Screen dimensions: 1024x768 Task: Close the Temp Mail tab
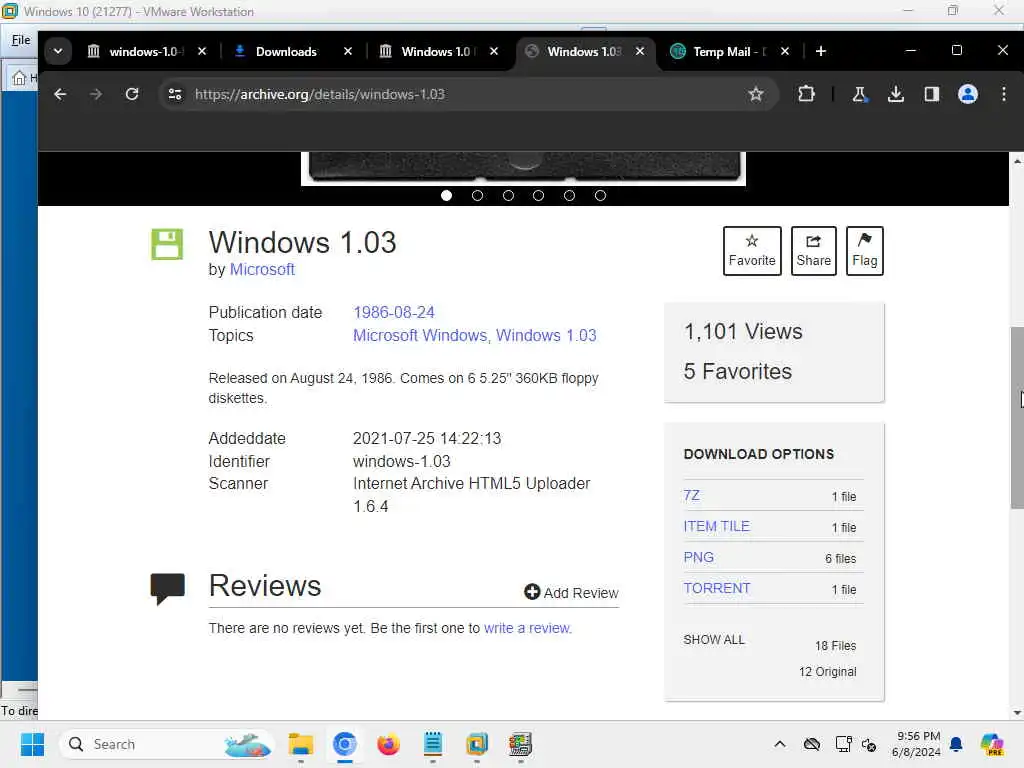[785, 51]
